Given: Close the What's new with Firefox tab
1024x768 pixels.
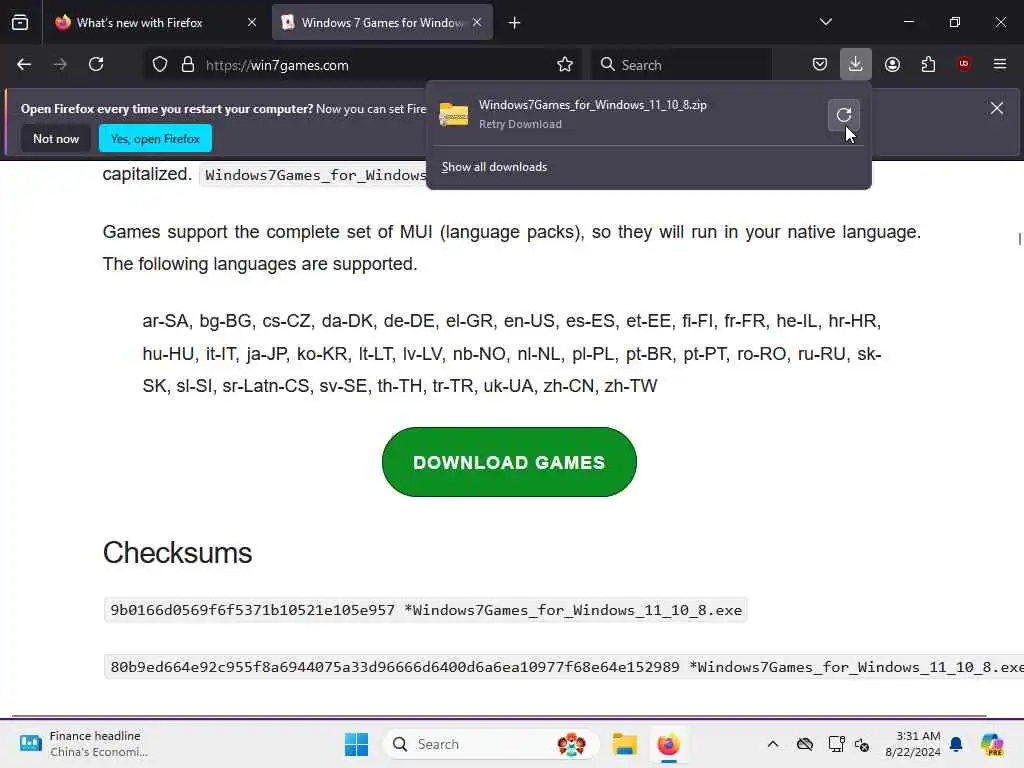Looking at the screenshot, I should [251, 22].
